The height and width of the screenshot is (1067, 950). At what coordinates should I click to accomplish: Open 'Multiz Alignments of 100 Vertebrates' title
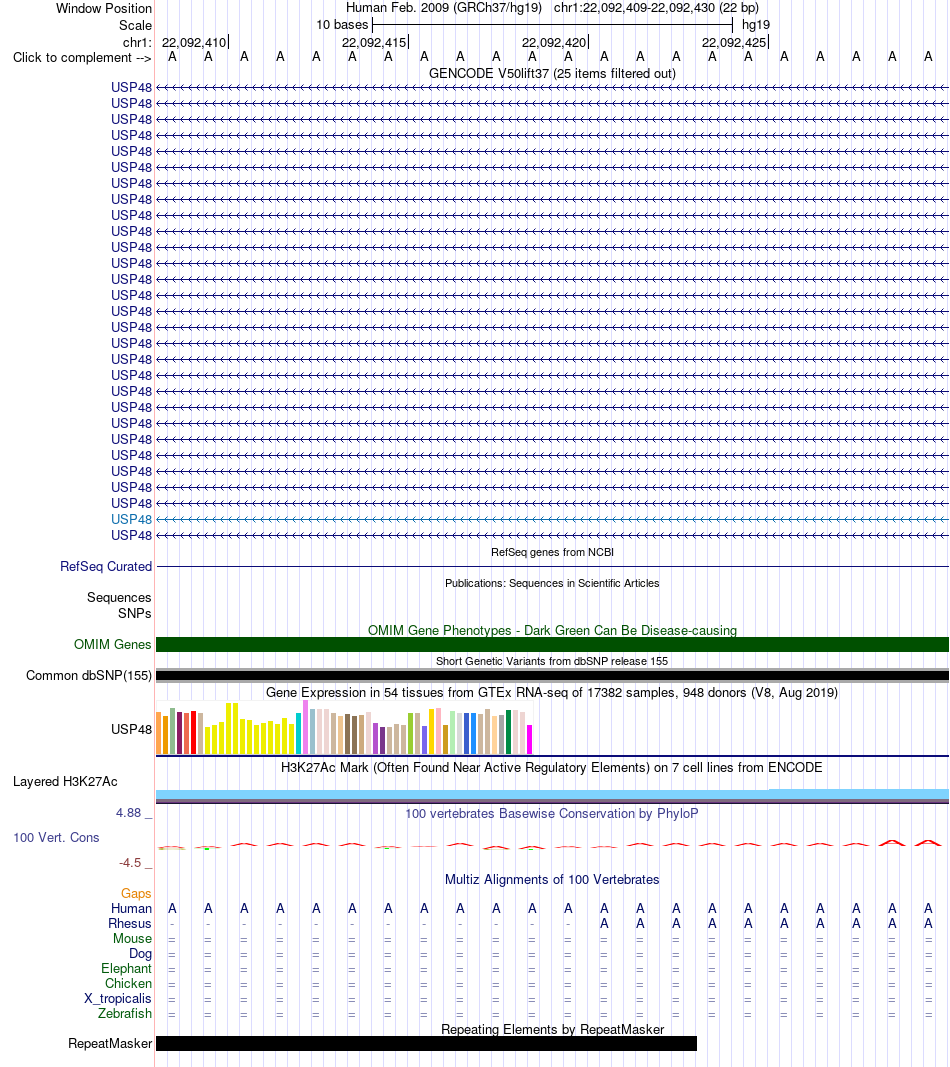(x=552, y=879)
